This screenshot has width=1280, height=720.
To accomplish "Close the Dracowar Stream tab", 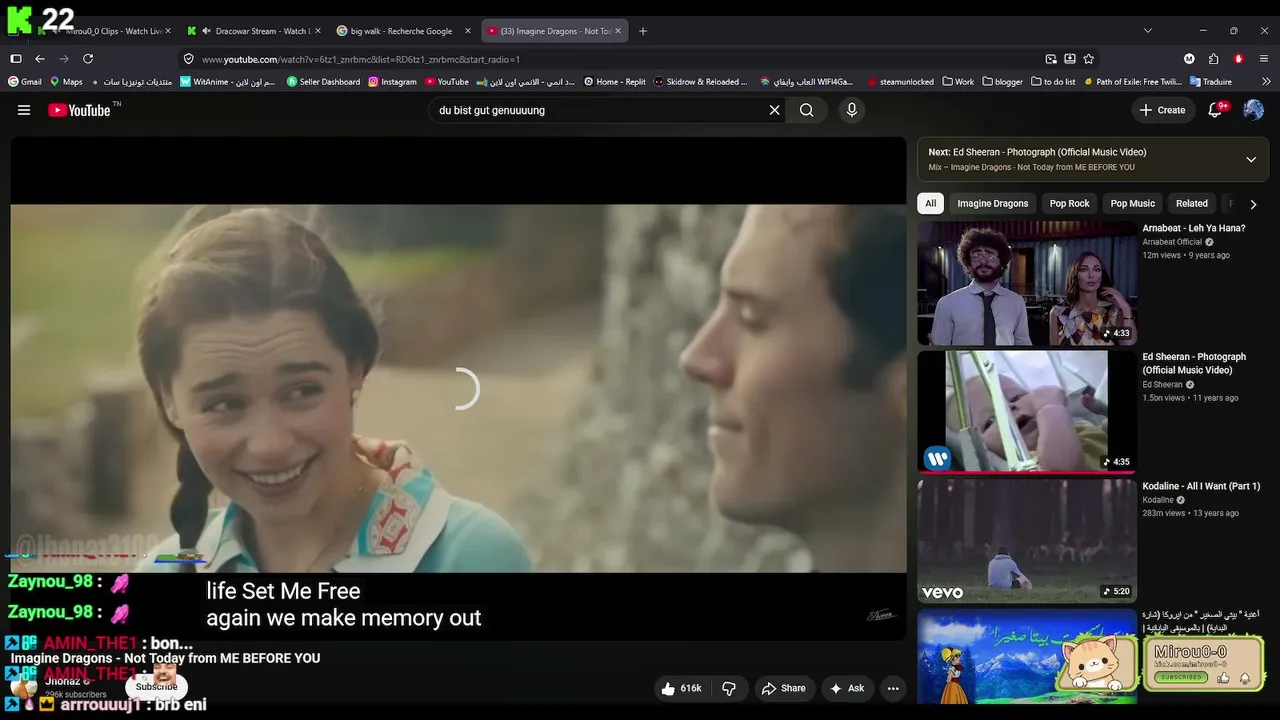I will [x=318, y=31].
